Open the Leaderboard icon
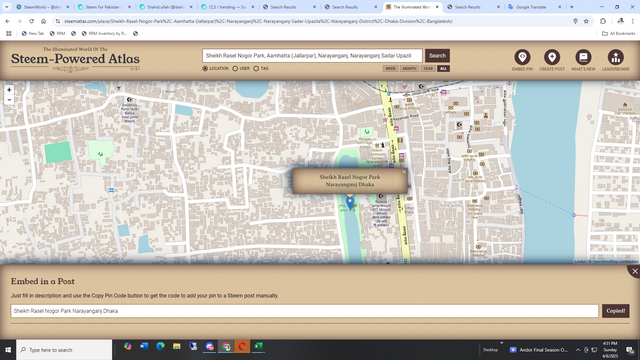Screen dimensions: 640x360 pyautogui.click(x=616, y=60)
